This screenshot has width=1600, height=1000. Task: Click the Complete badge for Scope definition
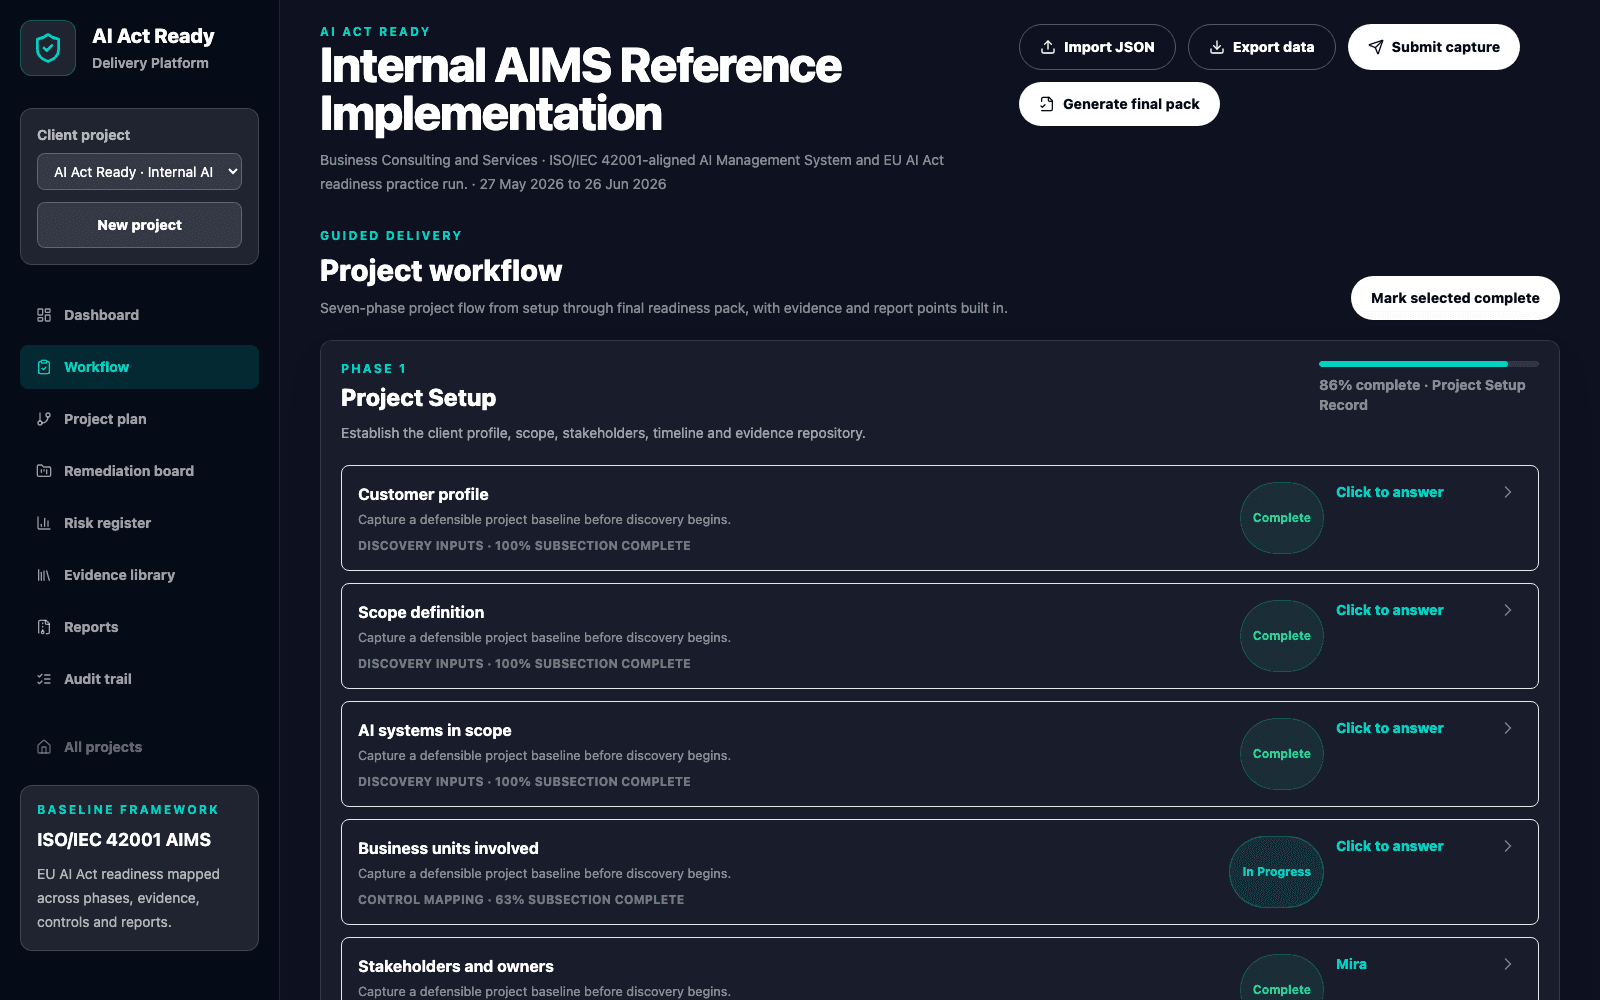click(x=1282, y=636)
